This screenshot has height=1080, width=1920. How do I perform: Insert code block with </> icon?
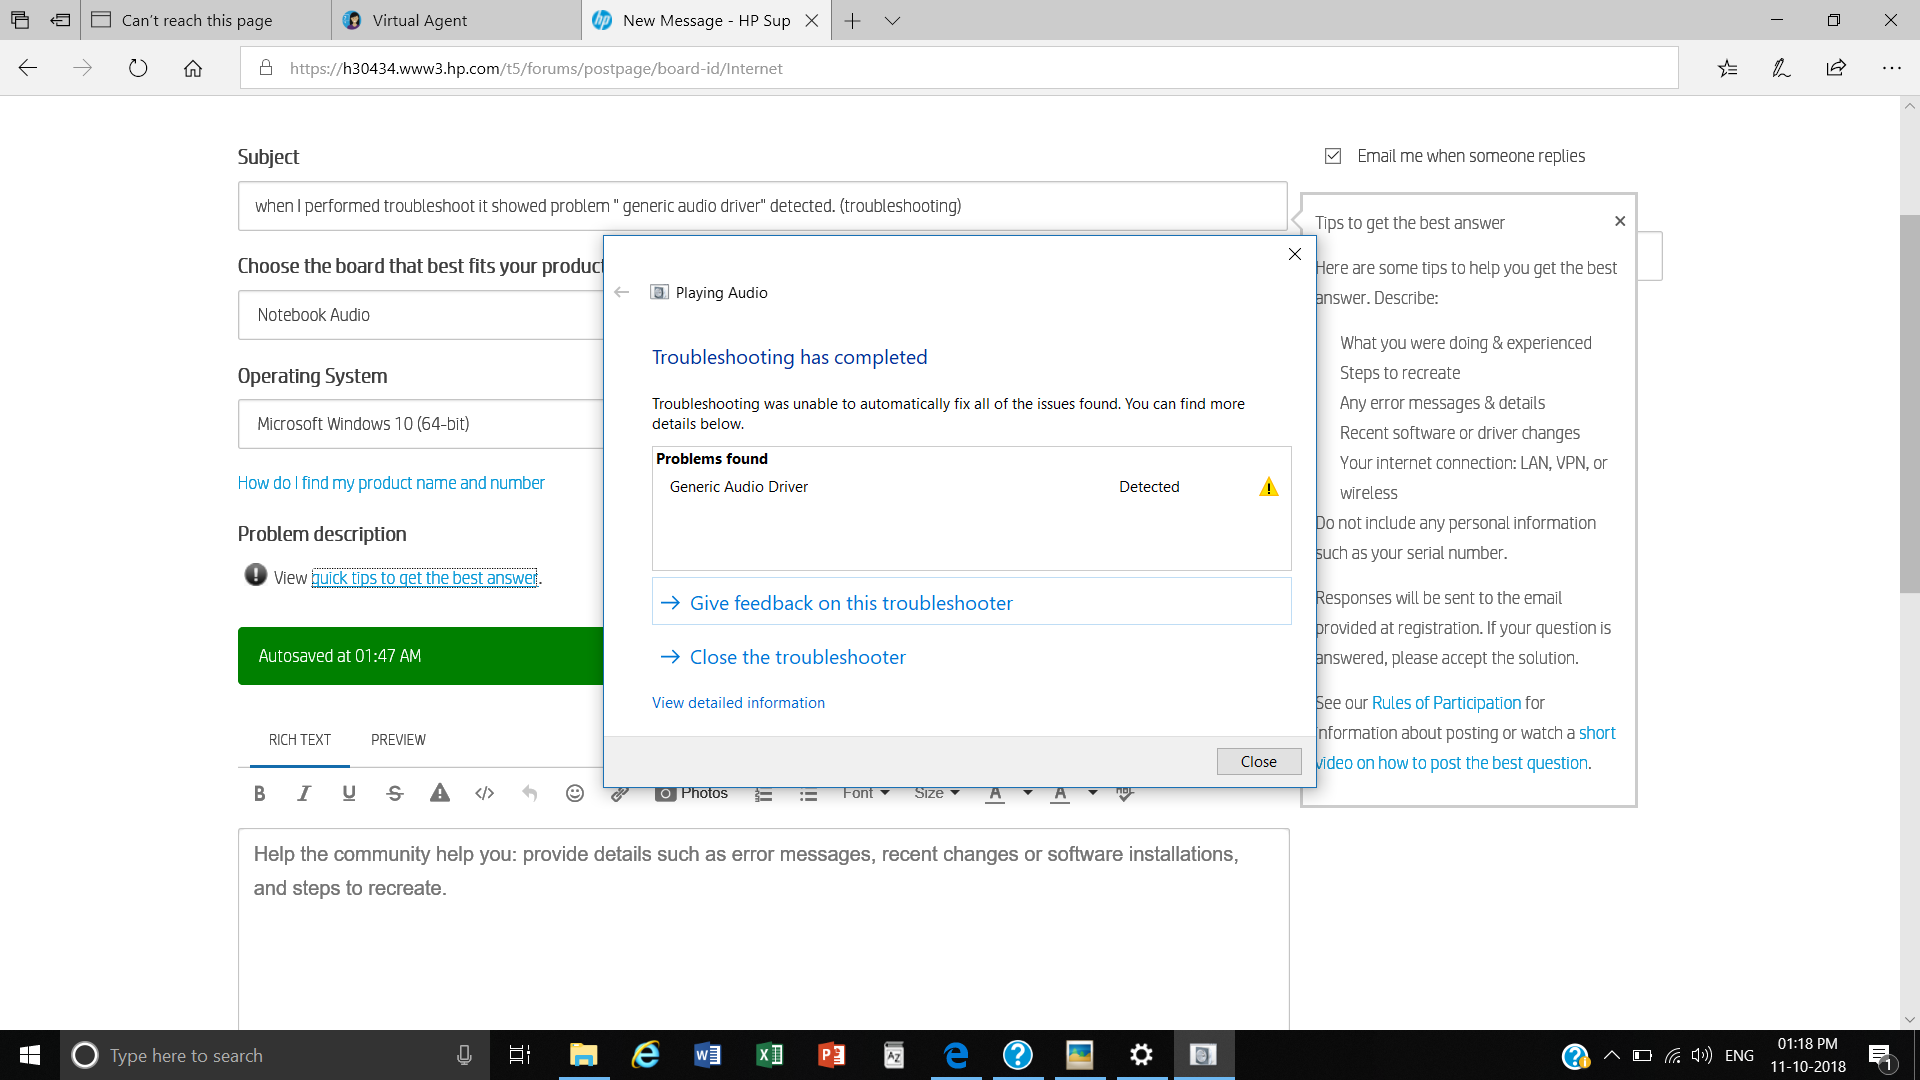[x=485, y=793]
